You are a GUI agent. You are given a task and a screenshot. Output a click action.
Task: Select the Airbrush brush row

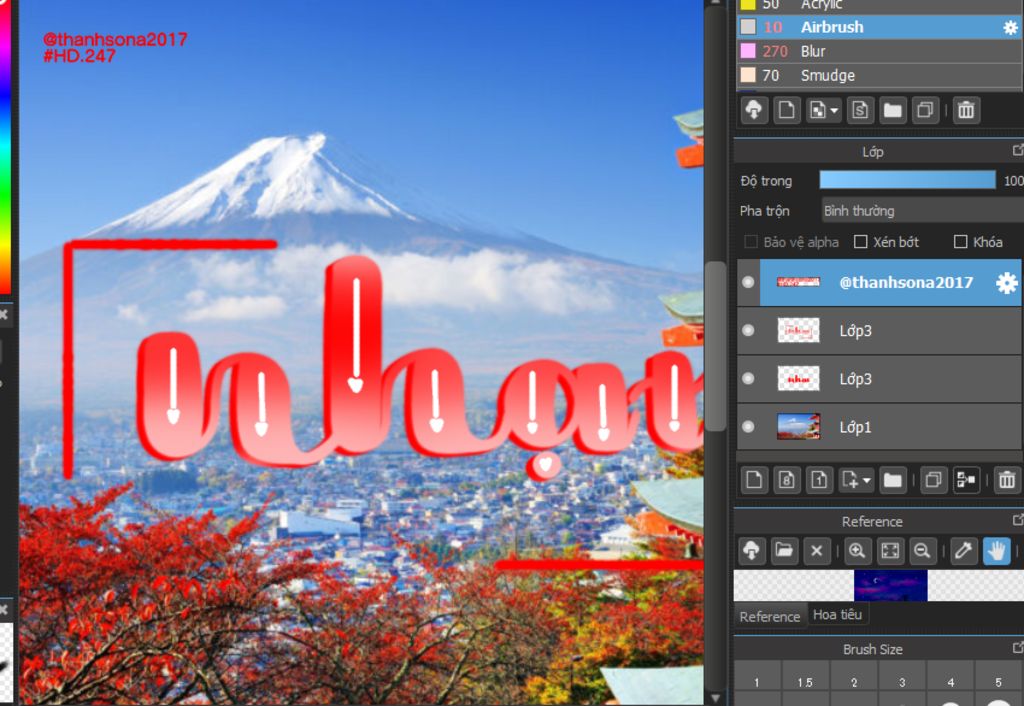[x=880, y=27]
